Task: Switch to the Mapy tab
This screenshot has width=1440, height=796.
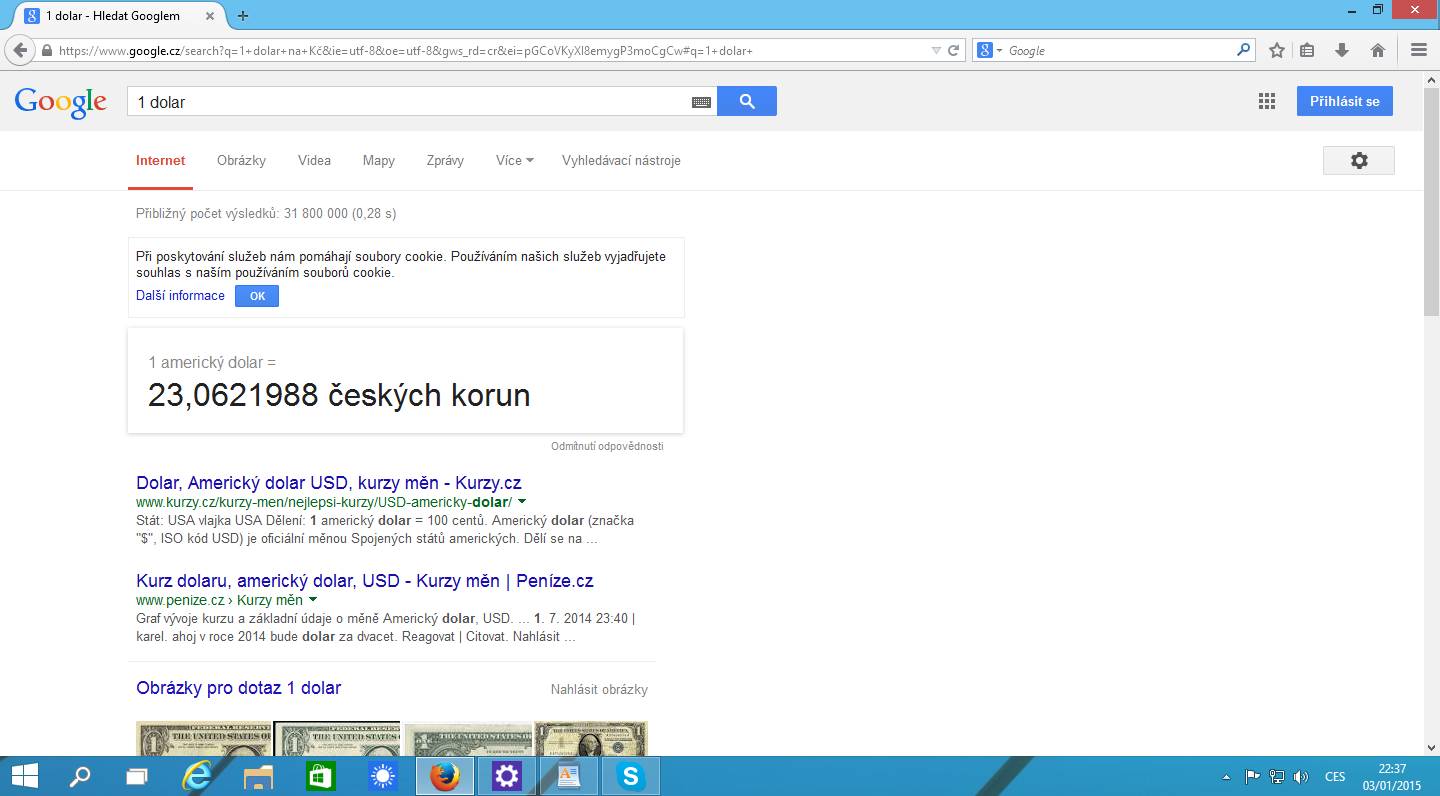Action: (x=379, y=160)
